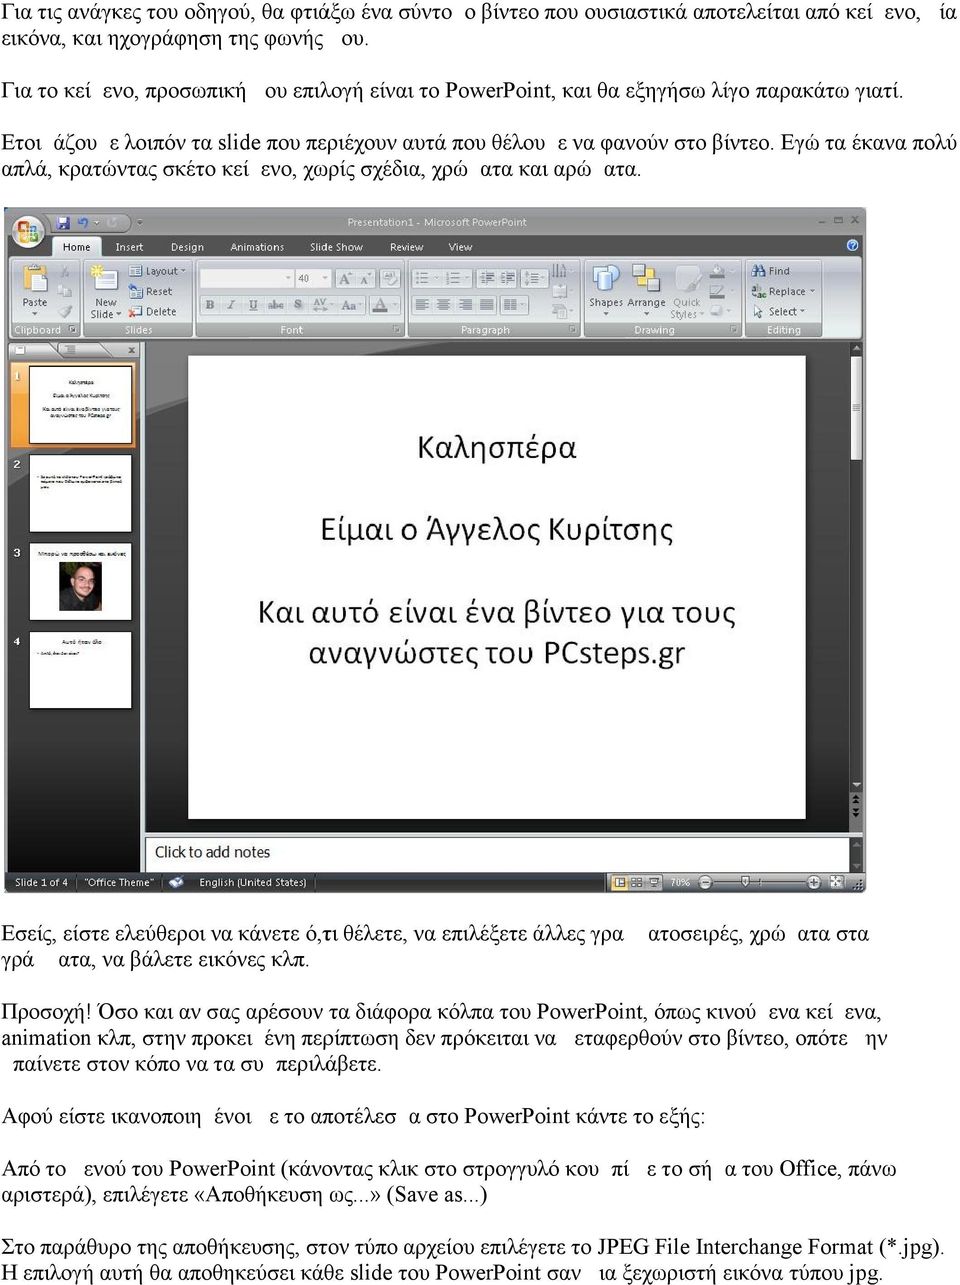The height and width of the screenshot is (1285, 960).
Task: Select the slide 4 thumbnail
Action: click(81, 670)
